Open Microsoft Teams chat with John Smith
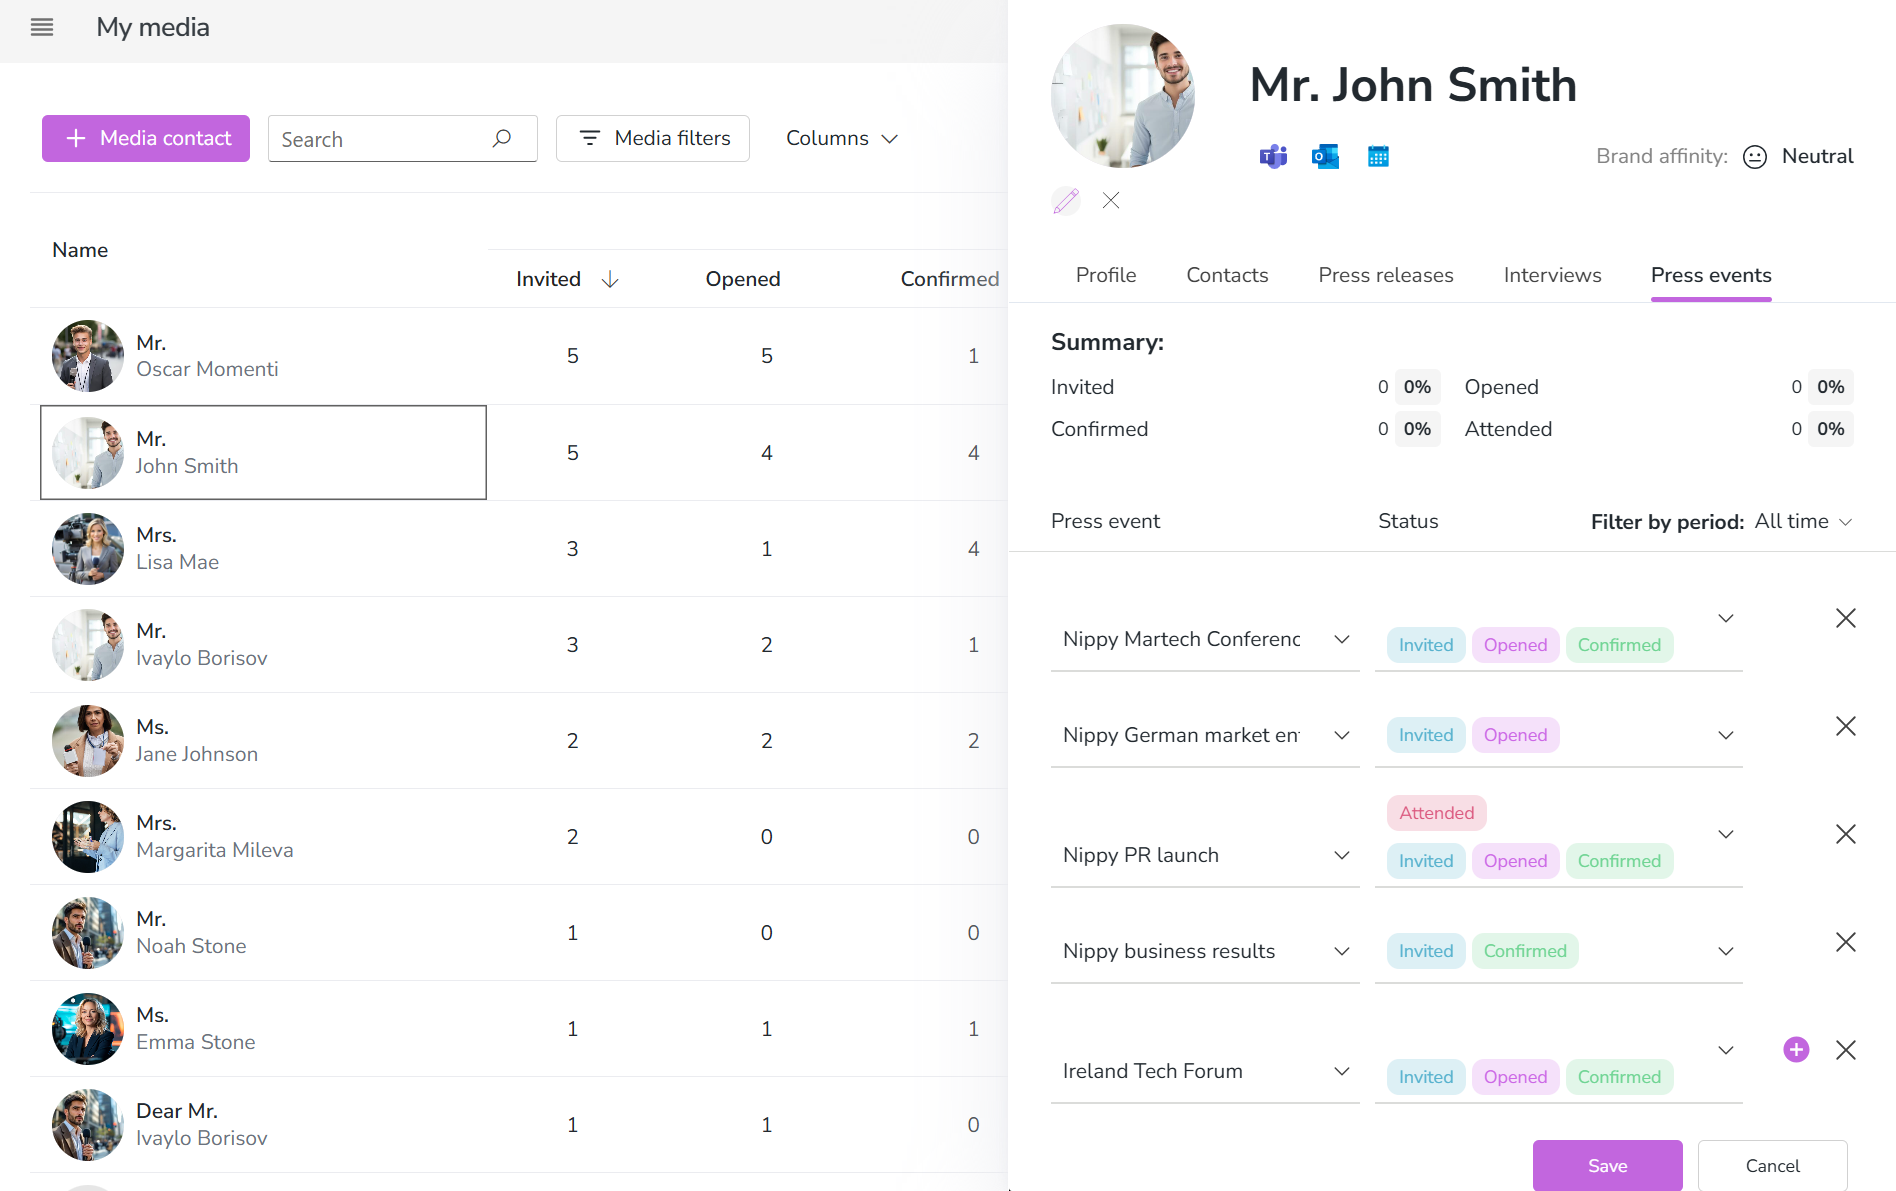 (x=1273, y=157)
